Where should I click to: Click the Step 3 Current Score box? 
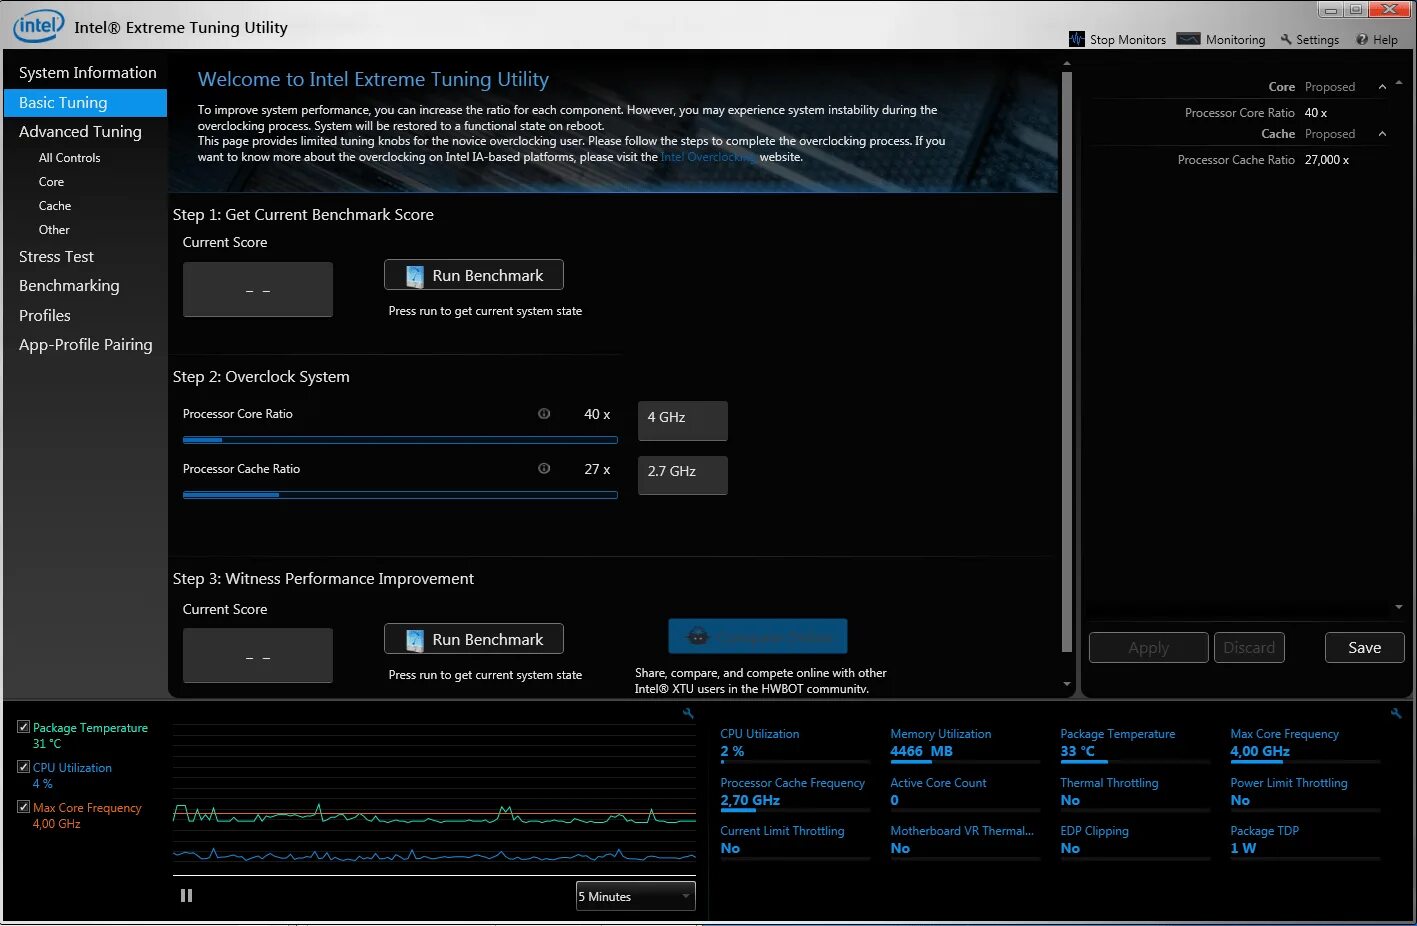[x=258, y=656]
